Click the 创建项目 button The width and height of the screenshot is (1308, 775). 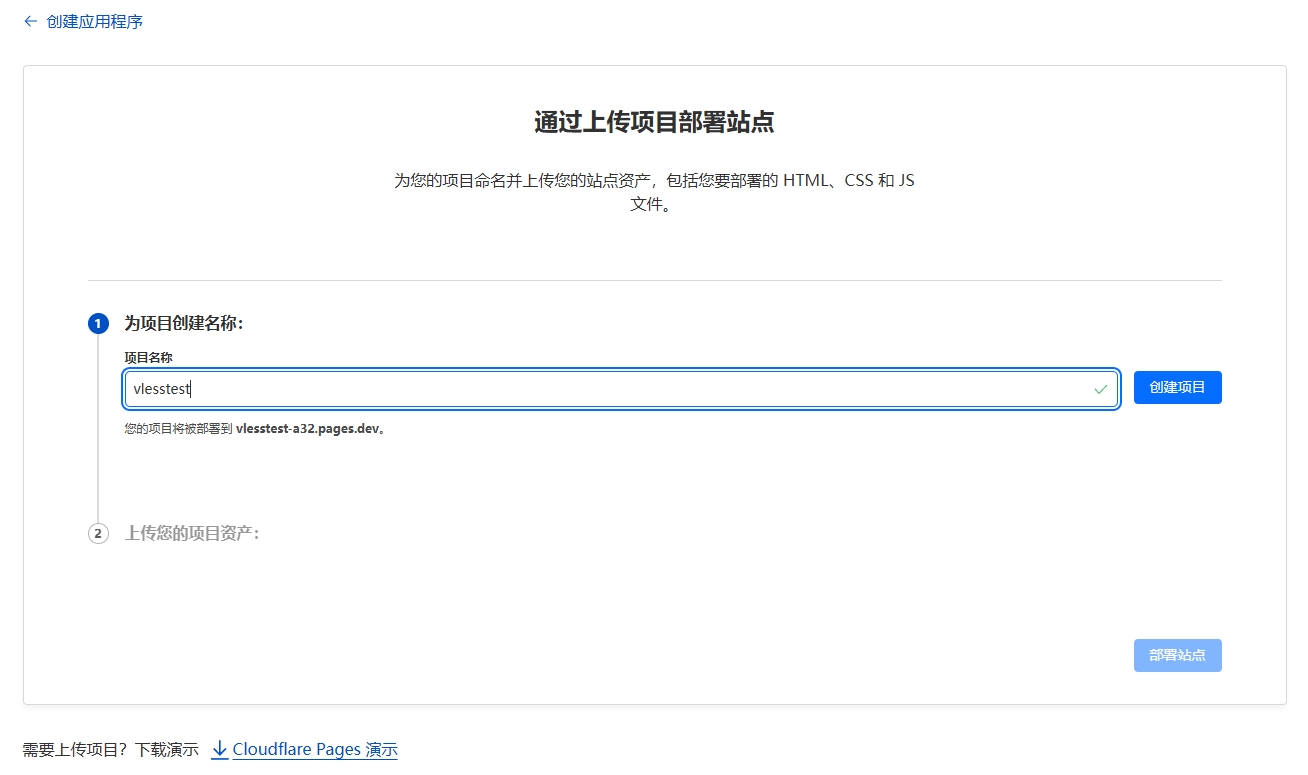pyautogui.click(x=1177, y=387)
